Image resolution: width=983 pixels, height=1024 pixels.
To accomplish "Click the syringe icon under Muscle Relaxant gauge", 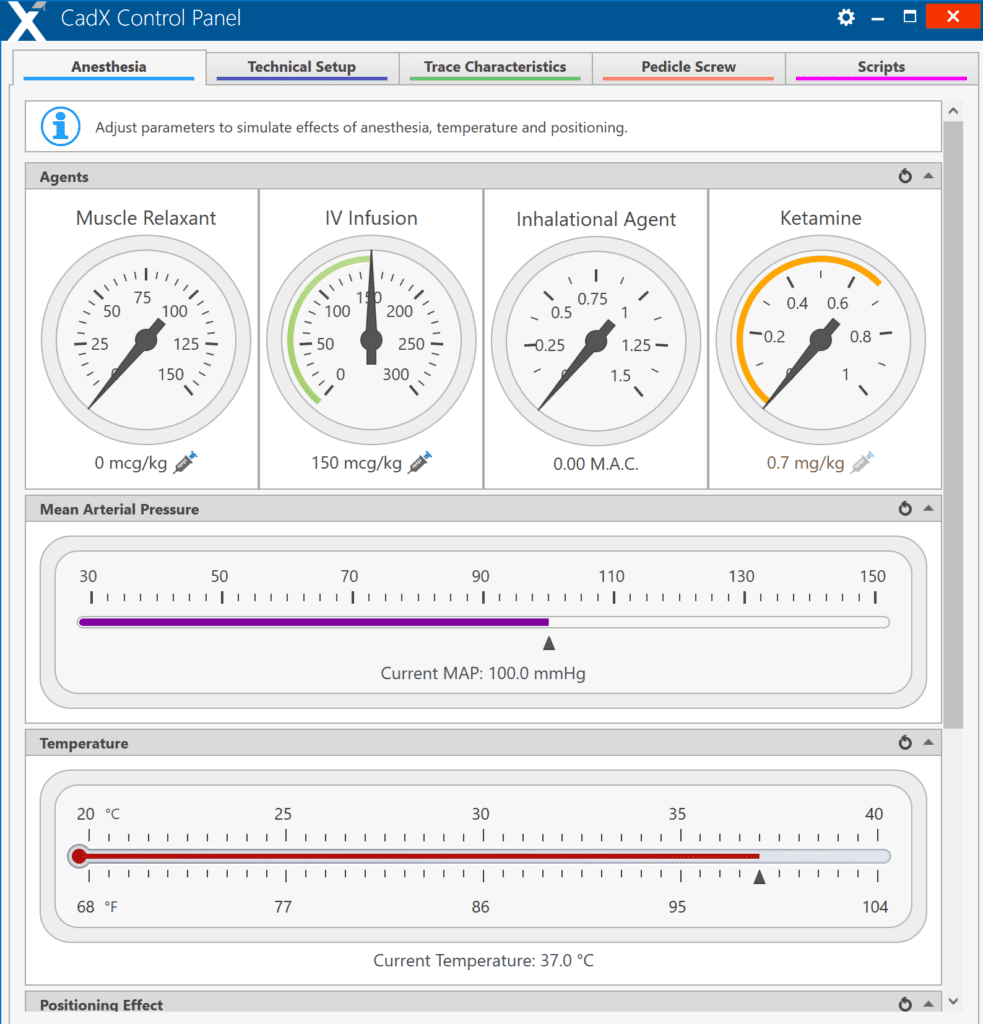I will [184, 463].
